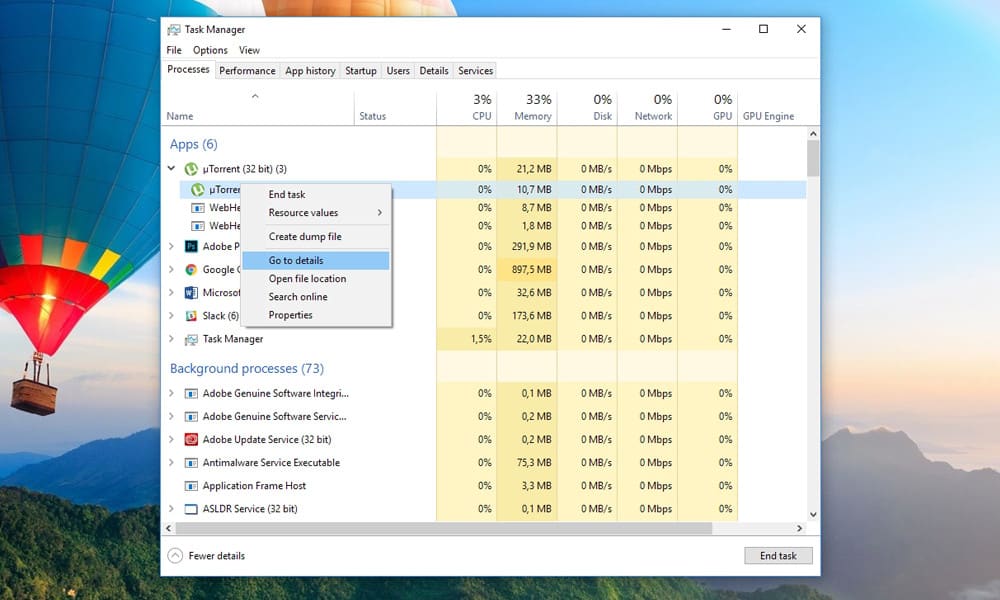Click the Fewer details link
This screenshot has height=600, width=1000.
[x=217, y=556]
